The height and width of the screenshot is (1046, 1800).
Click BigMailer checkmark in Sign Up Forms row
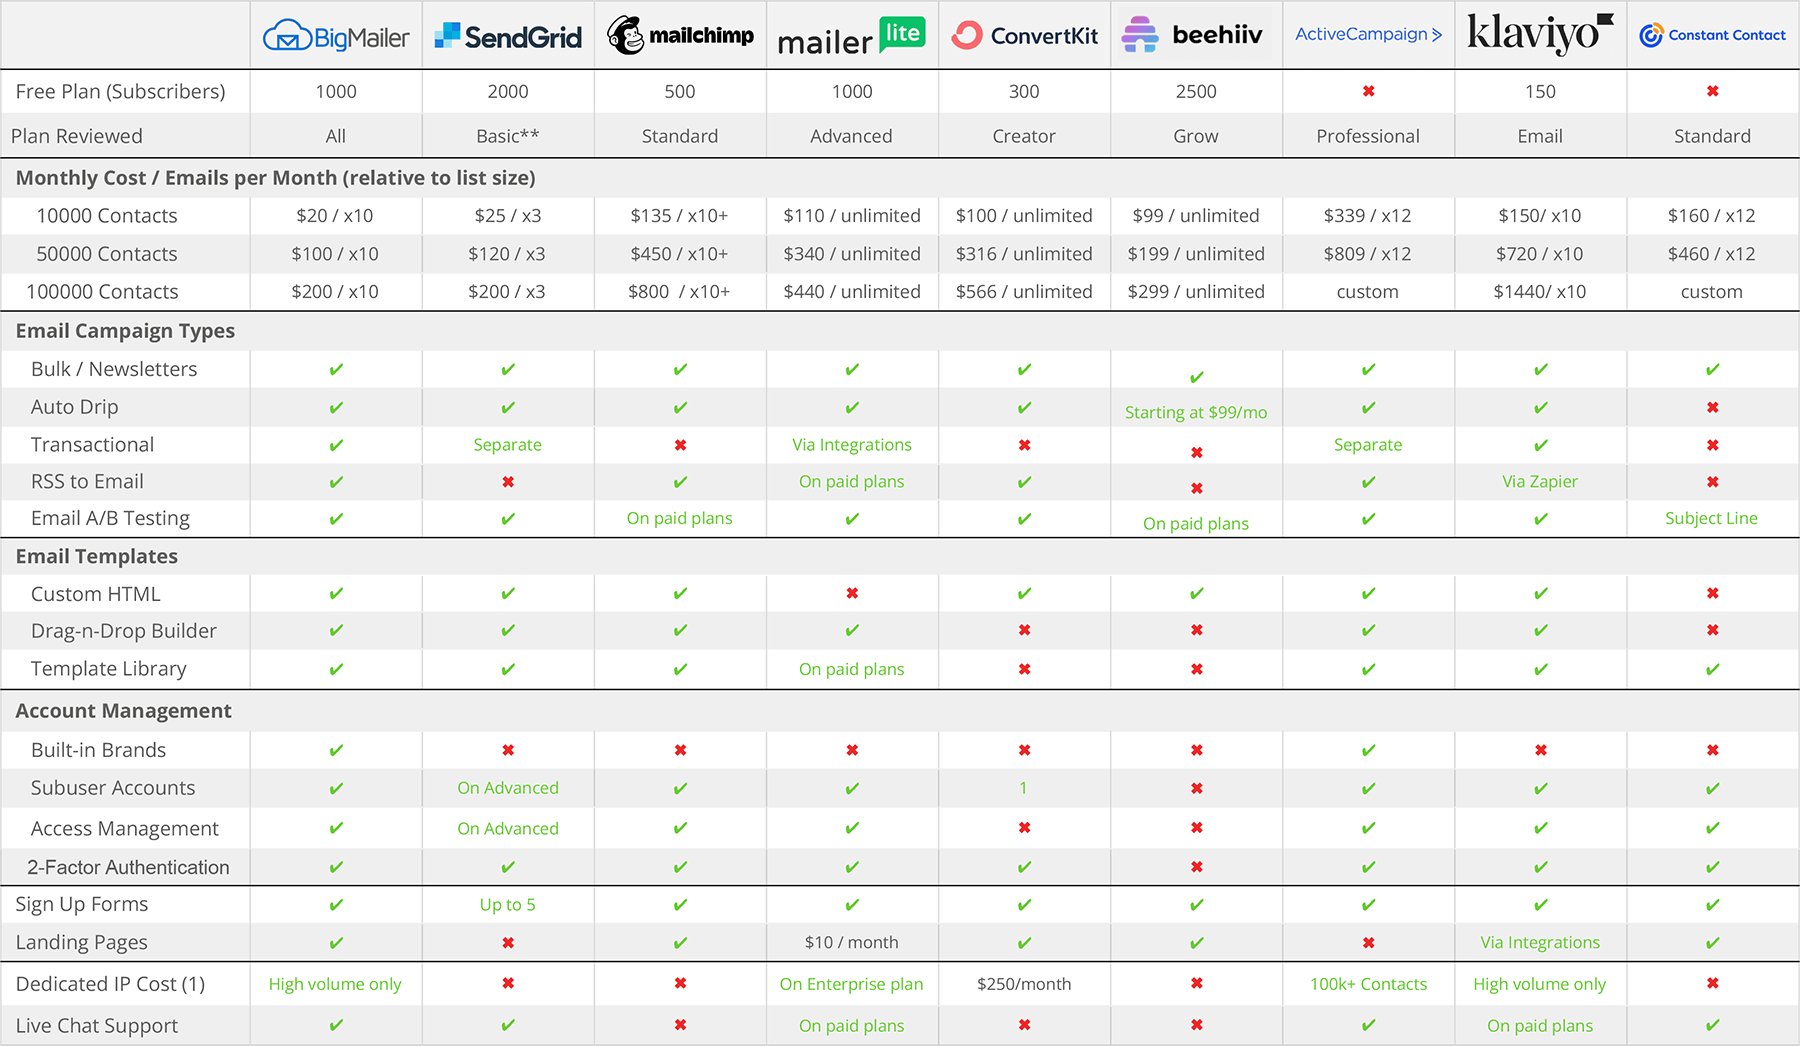click(336, 904)
